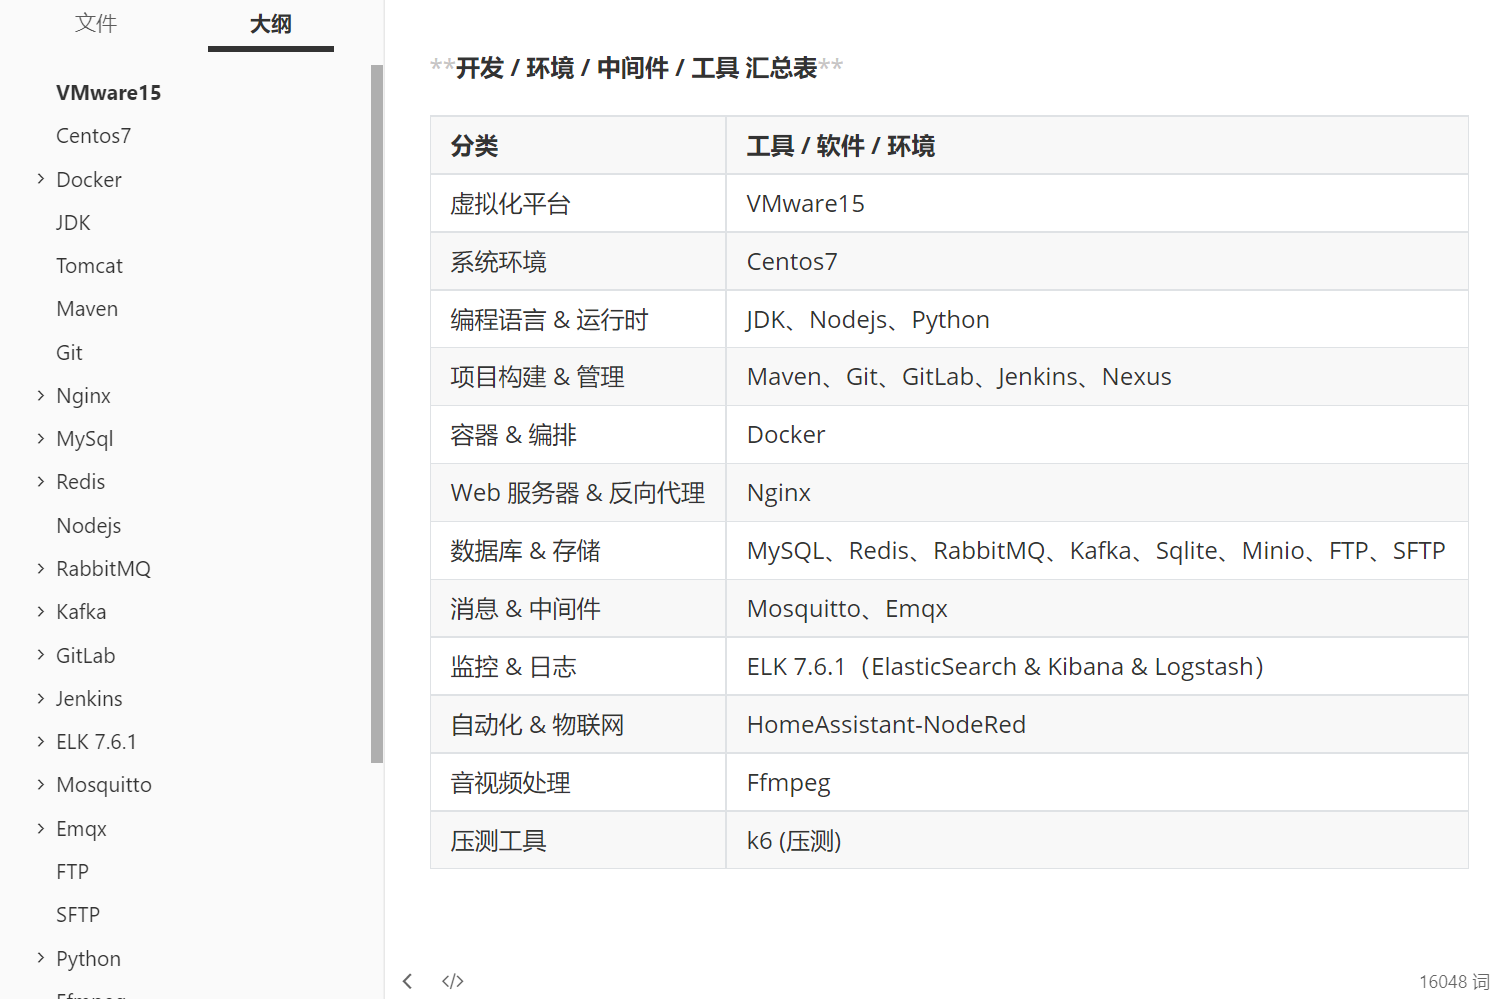Select the Python outline label
Screen dimensions: 1499x999
(x=88, y=959)
